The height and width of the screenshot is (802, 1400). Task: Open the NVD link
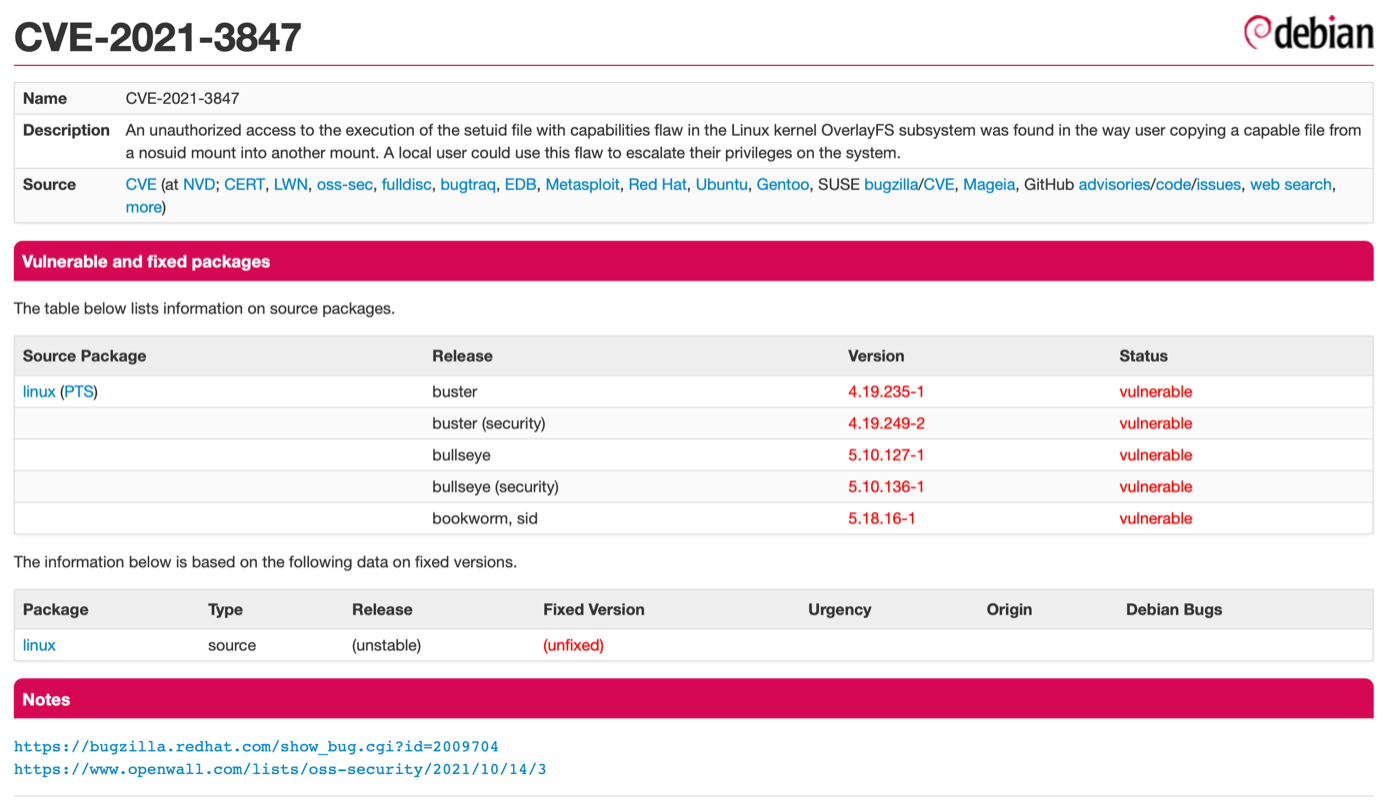199,184
